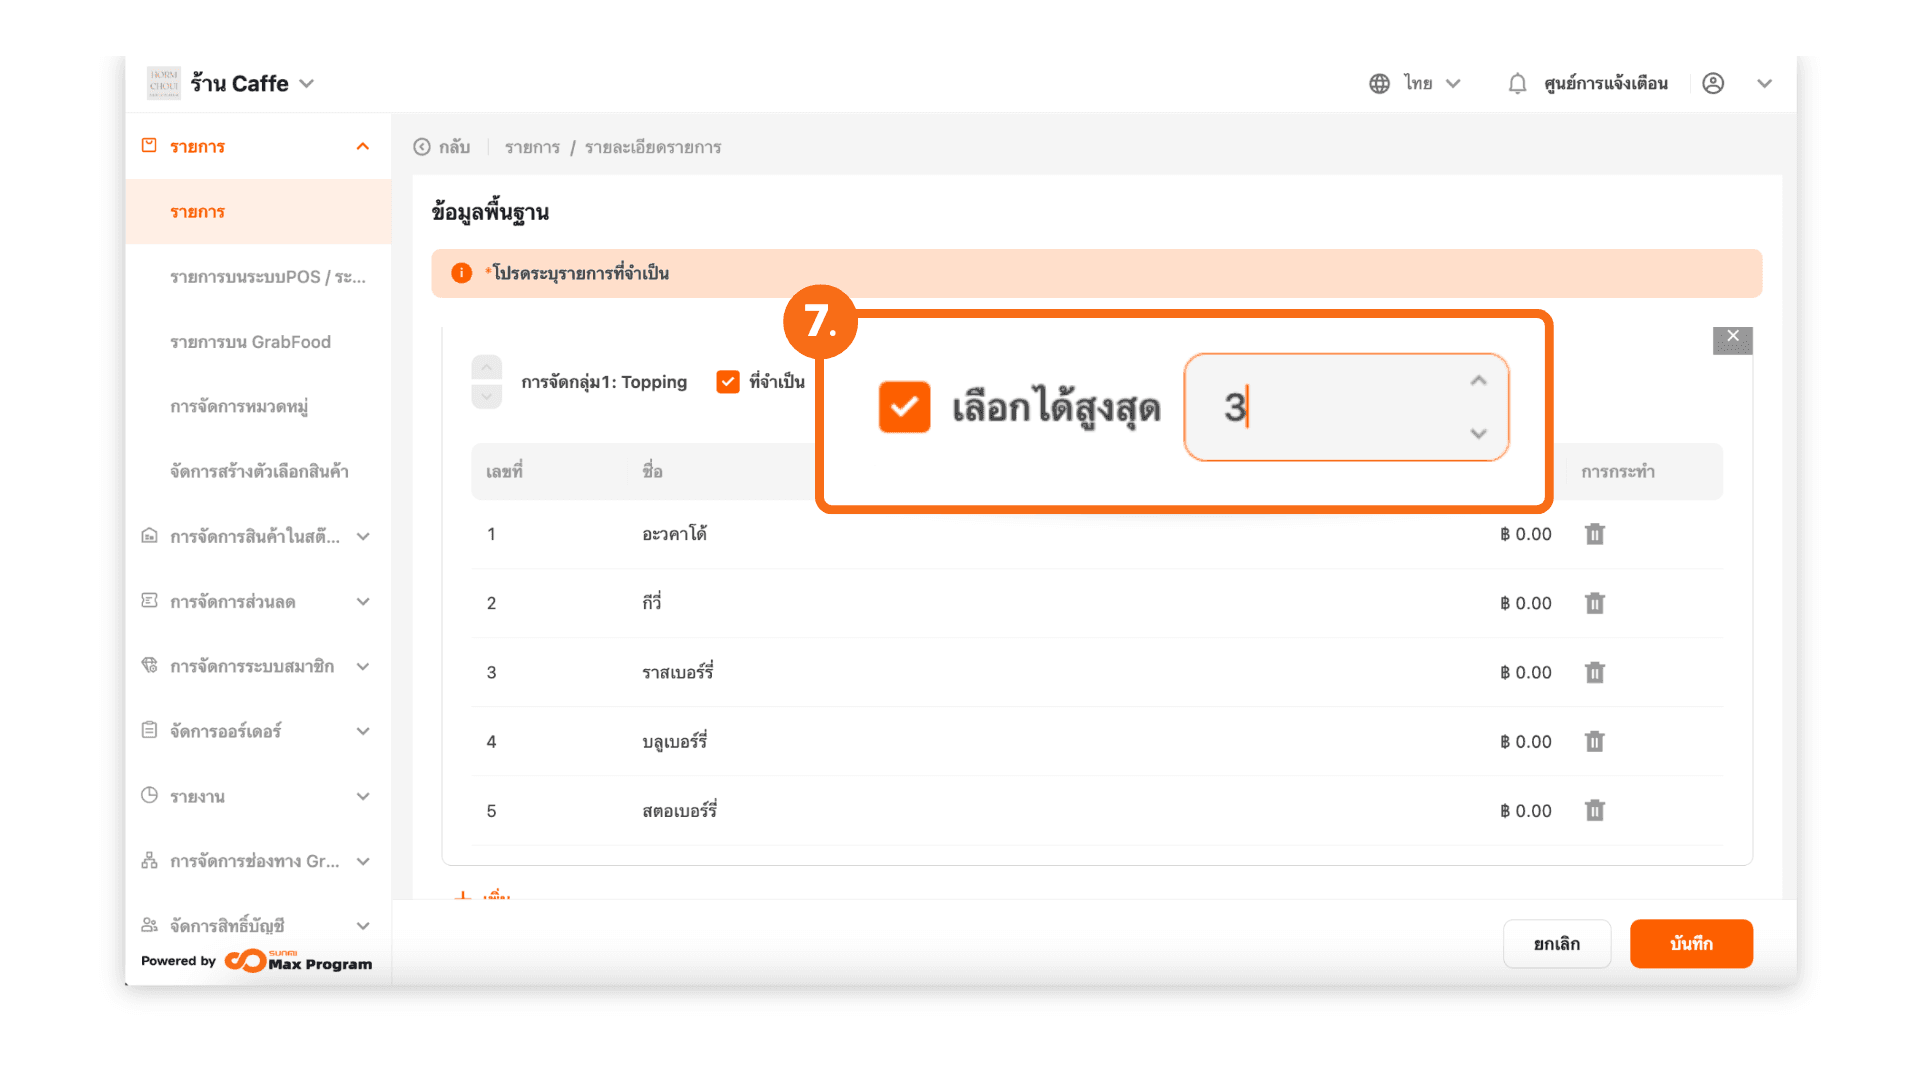Screen dimensions: 1920x1080
Task: Click trash icon for กีวี่ row
Action: [x=1594, y=603]
